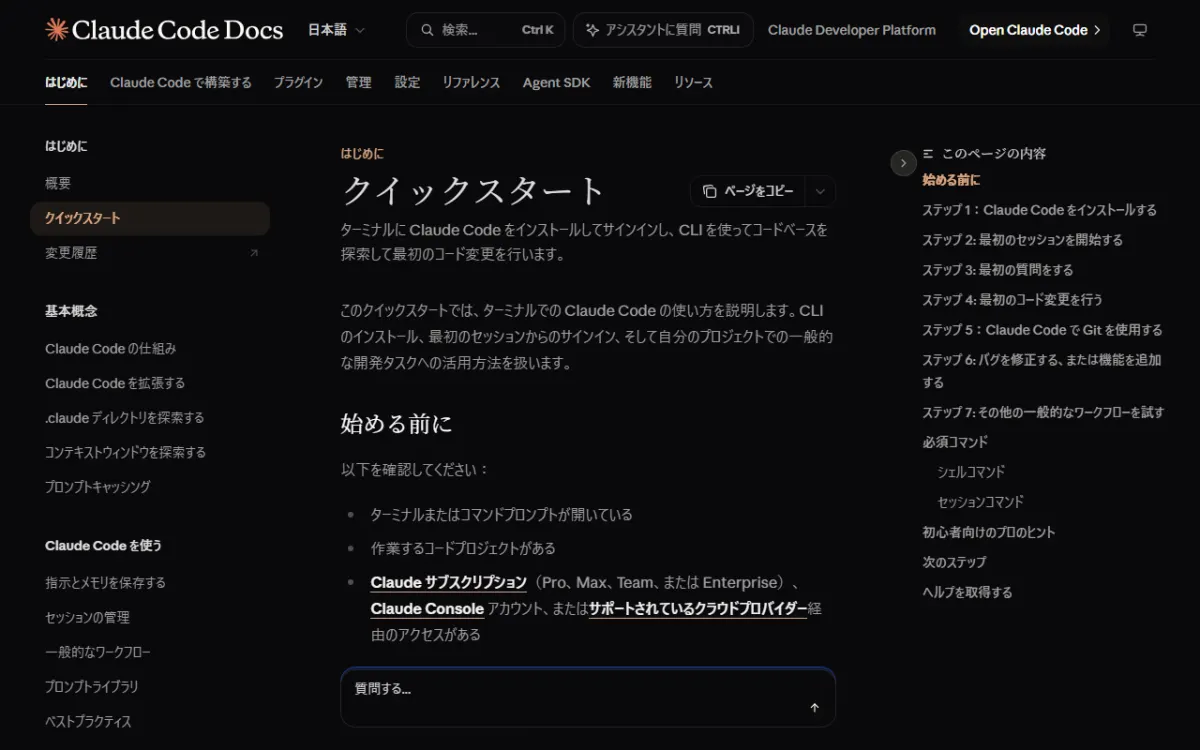This screenshot has height=750, width=1200.
Task: Click the はじめに breadcrumb above the title
Action: (362, 154)
